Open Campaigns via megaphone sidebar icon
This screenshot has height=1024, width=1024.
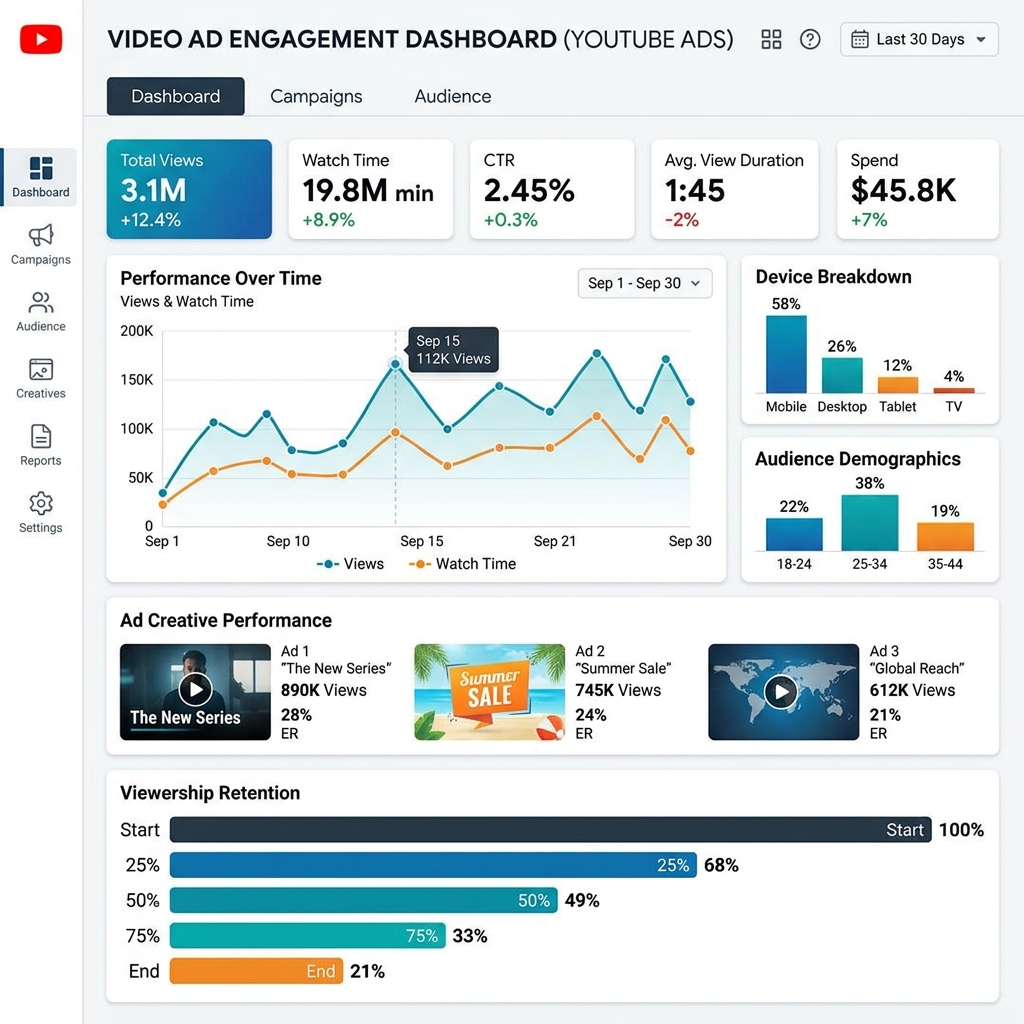[x=41, y=235]
